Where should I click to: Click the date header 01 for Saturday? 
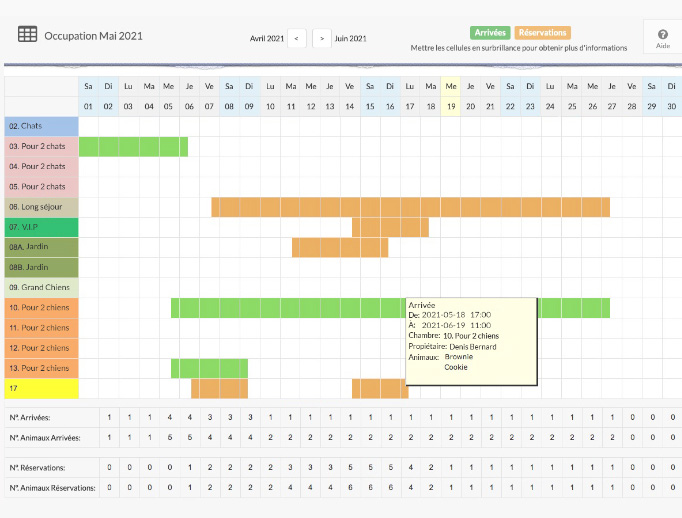click(88, 107)
